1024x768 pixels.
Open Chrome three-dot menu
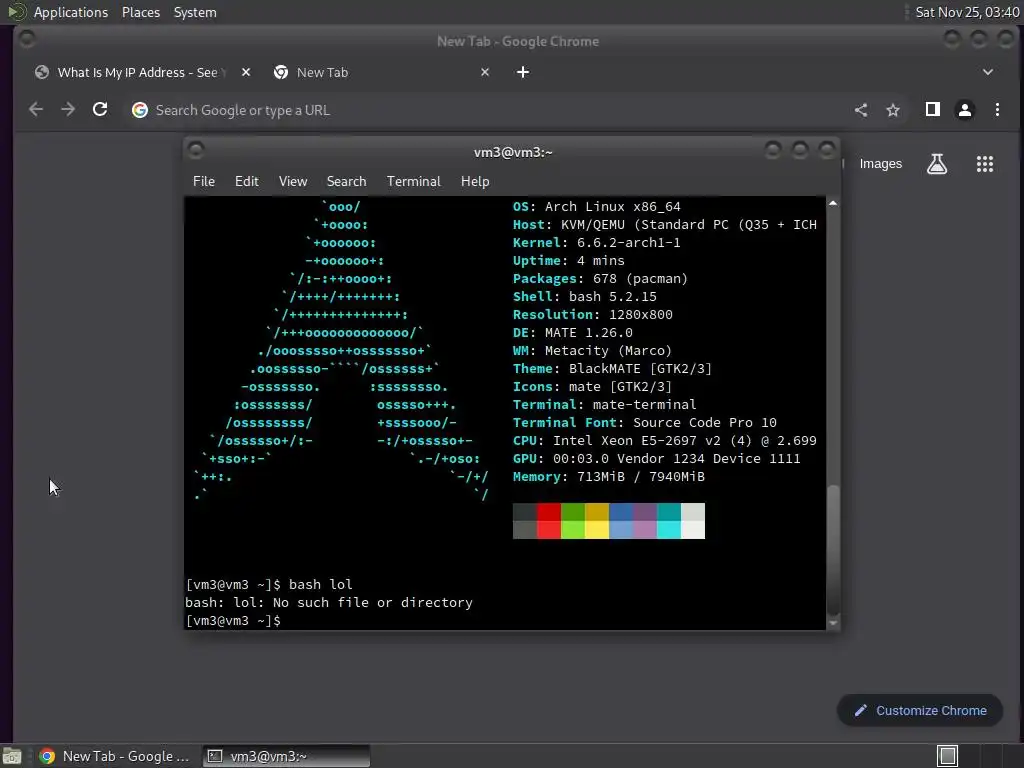[x=997, y=110]
